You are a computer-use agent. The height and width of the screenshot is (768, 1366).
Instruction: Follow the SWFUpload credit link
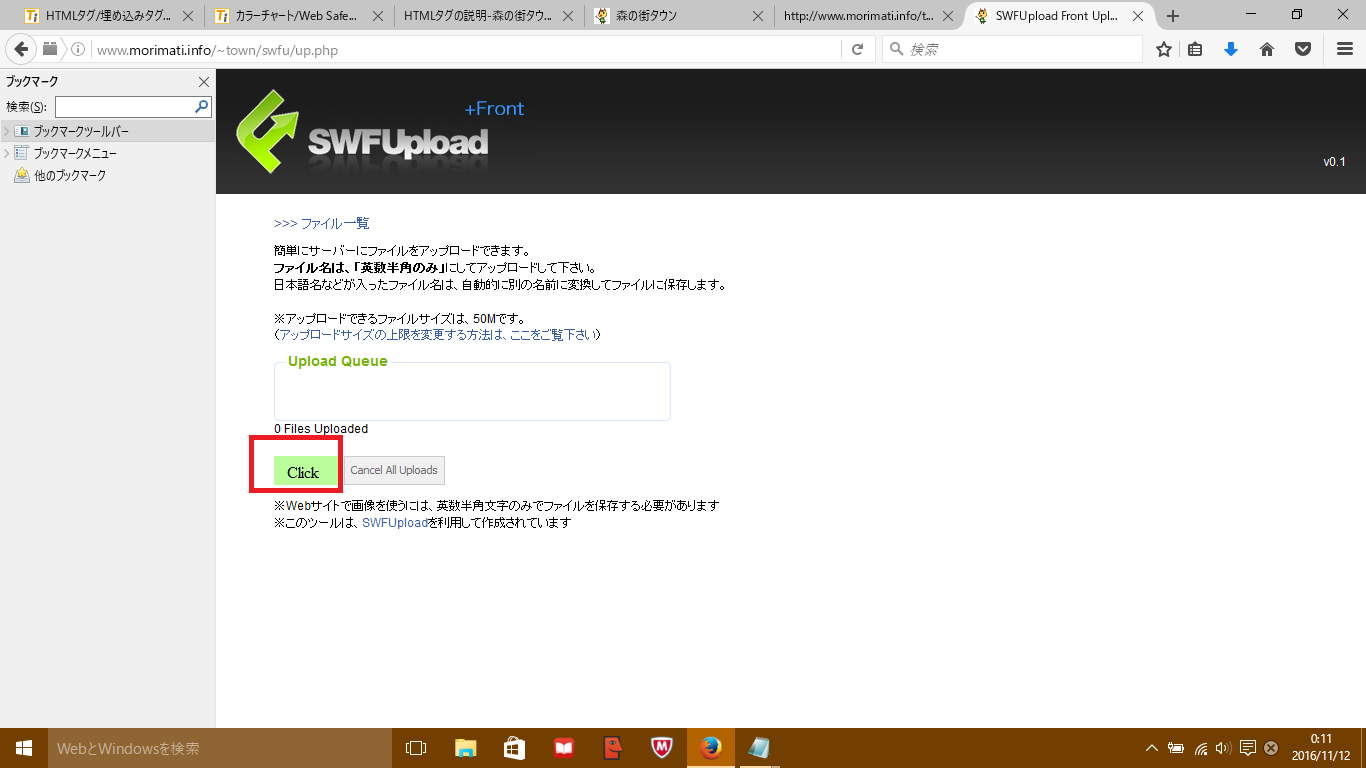[x=395, y=522]
